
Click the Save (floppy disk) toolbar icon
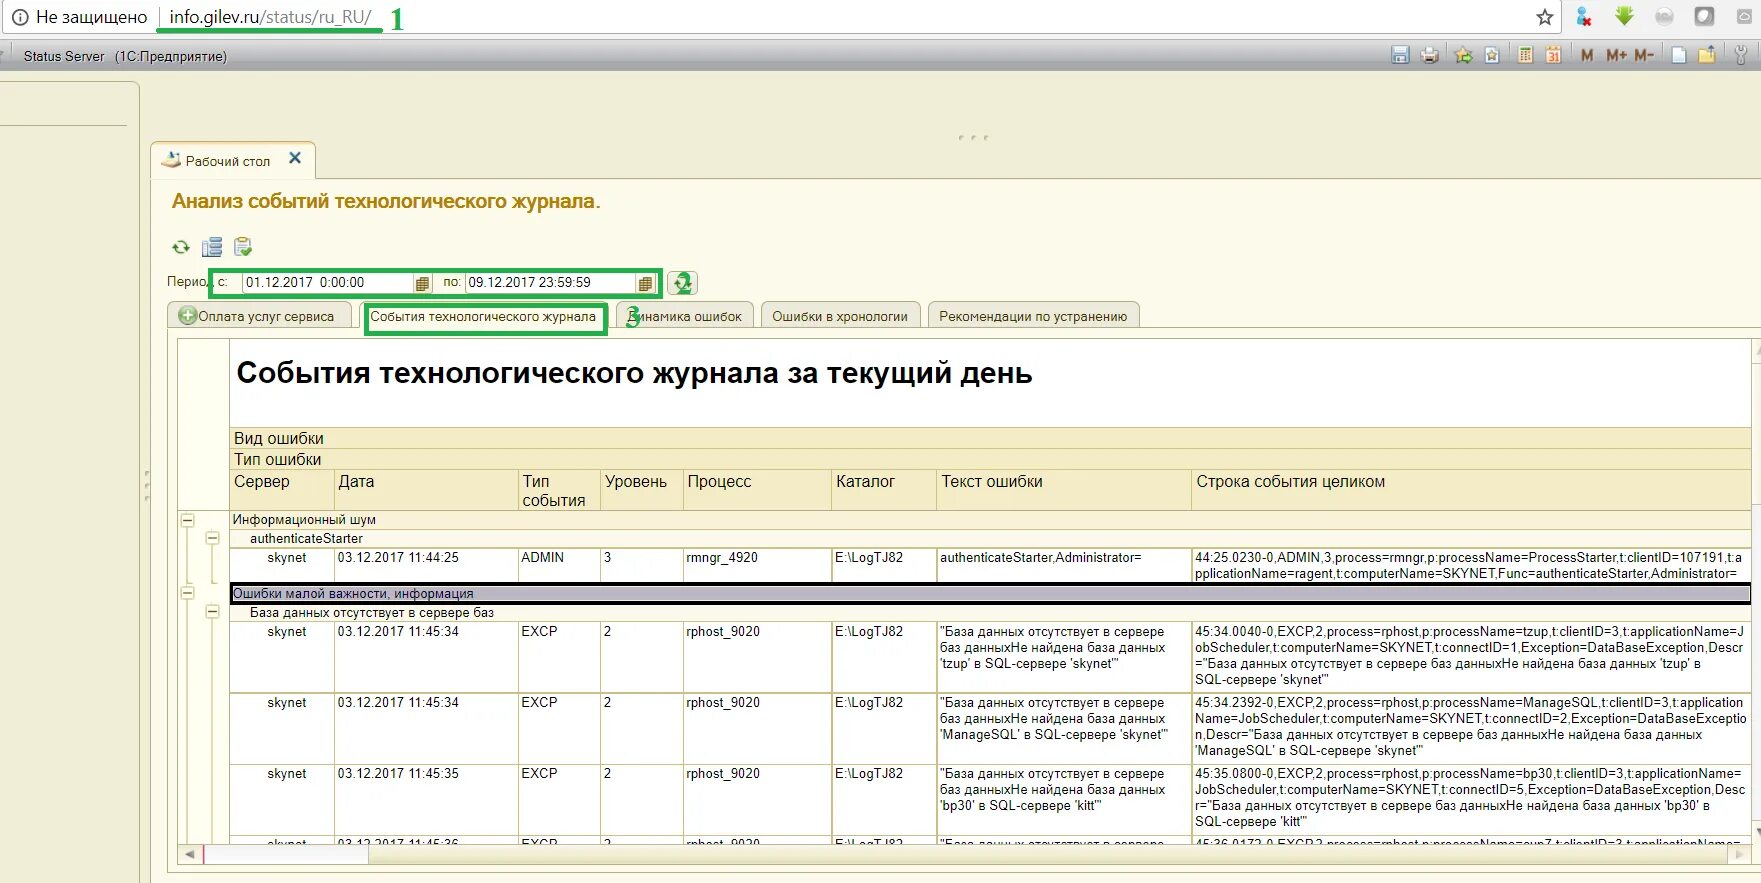point(1400,55)
